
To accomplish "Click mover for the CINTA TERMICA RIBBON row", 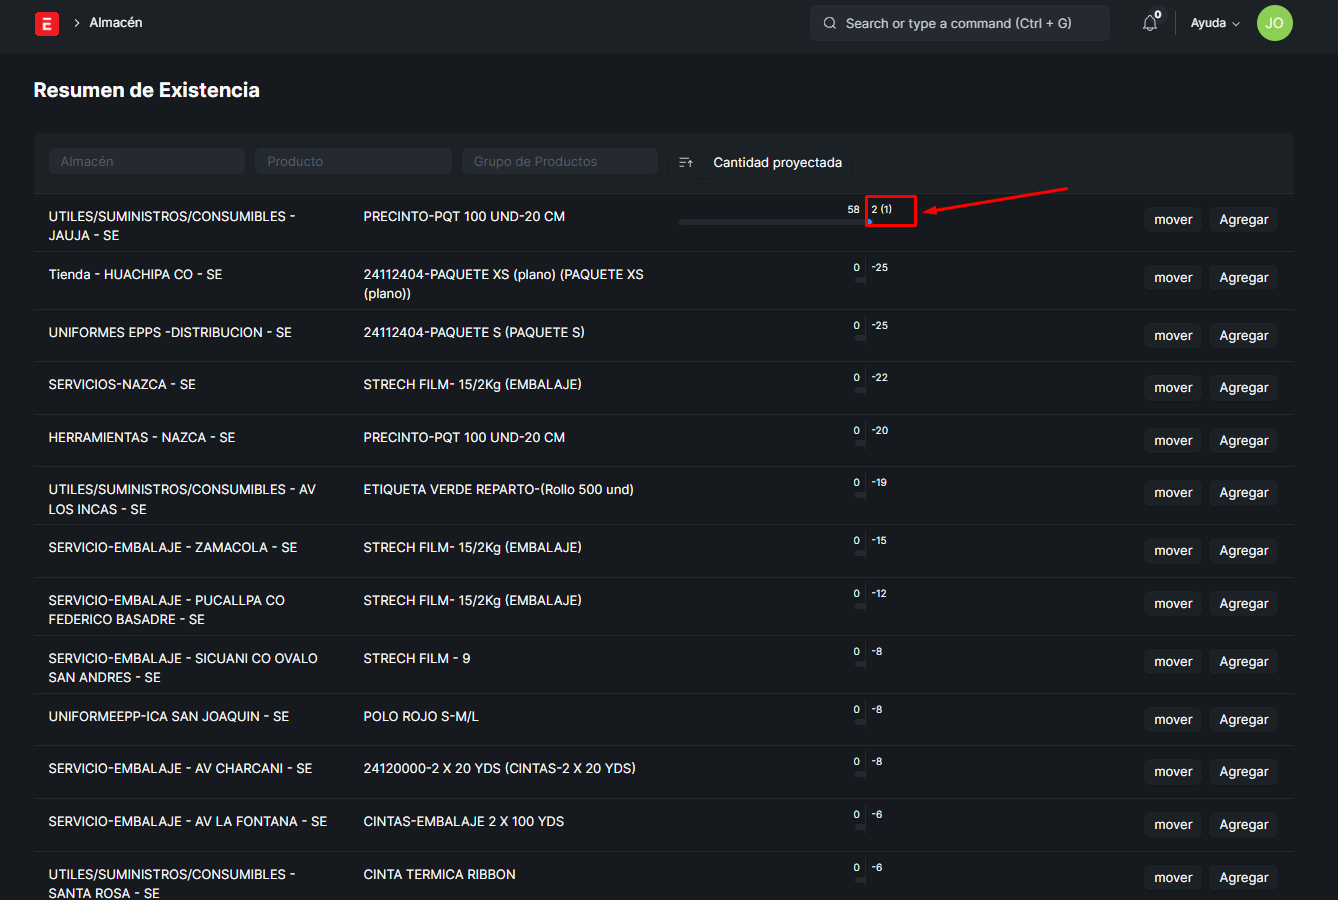I will (x=1173, y=878).
